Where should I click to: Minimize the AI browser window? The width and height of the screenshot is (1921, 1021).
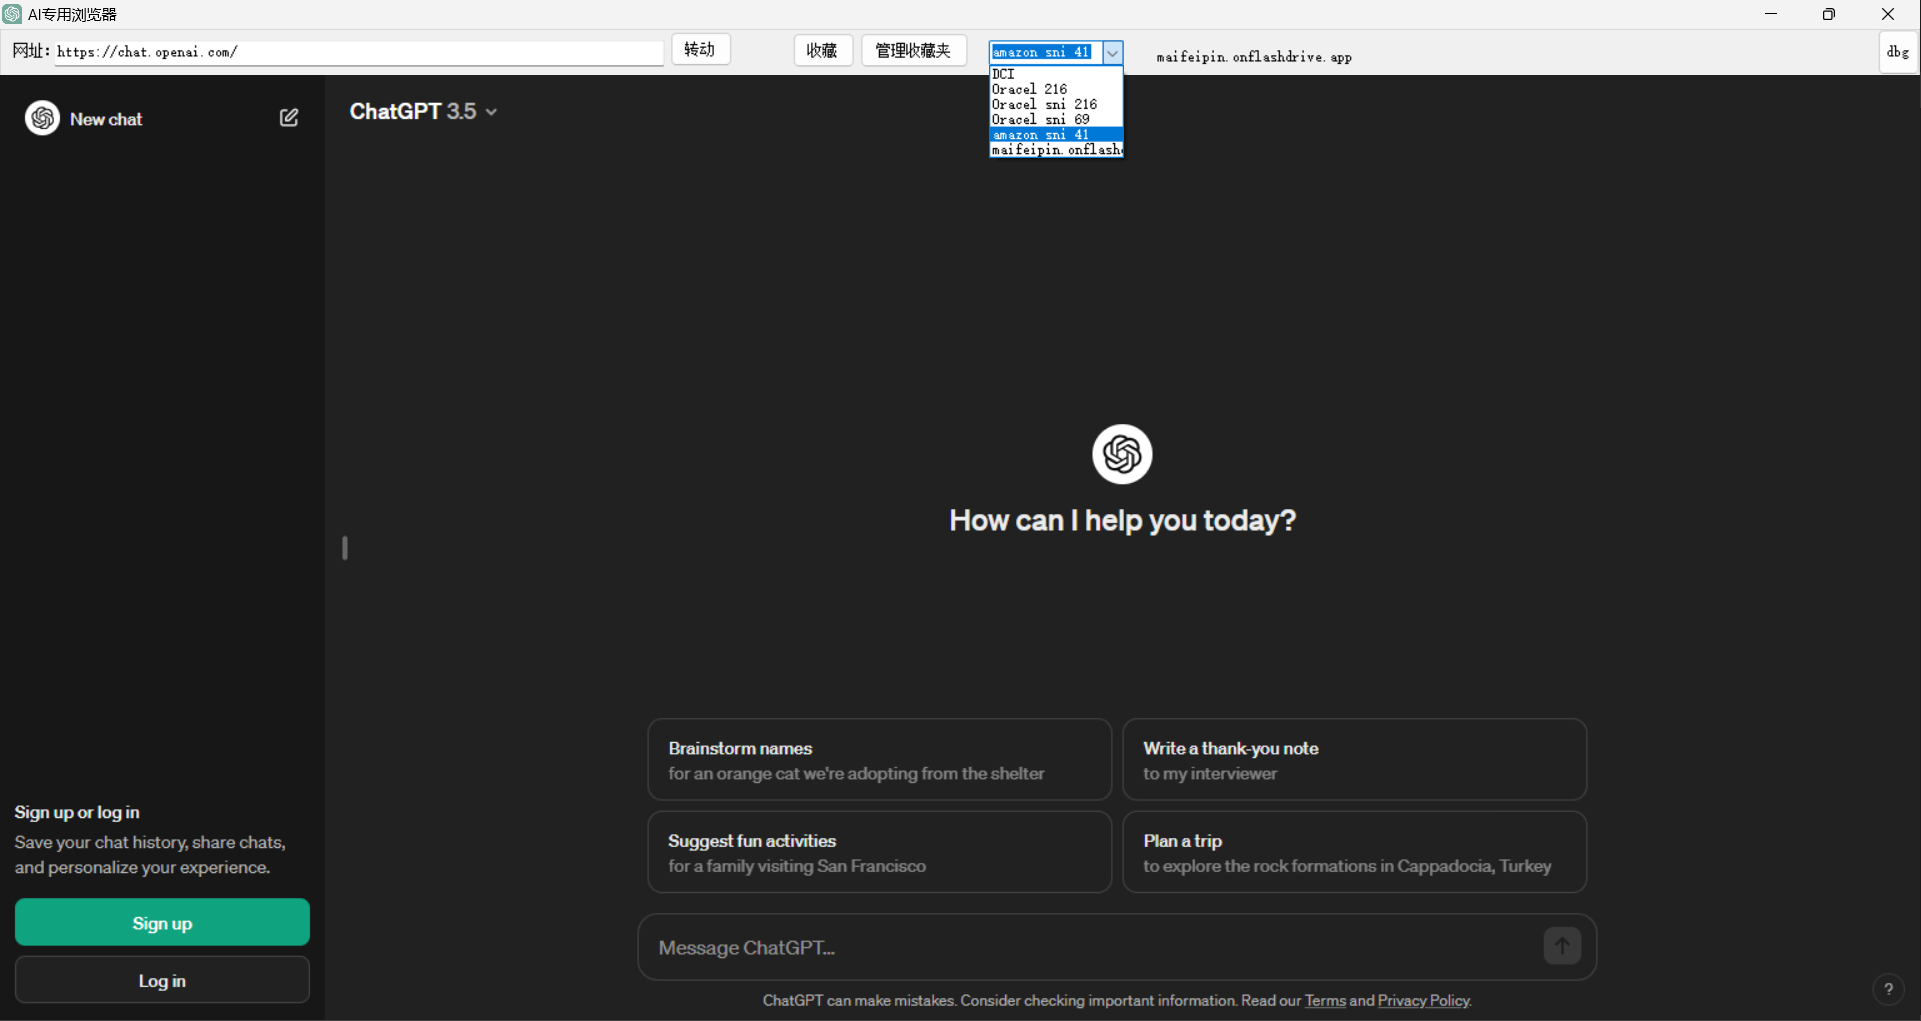tap(1771, 14)
